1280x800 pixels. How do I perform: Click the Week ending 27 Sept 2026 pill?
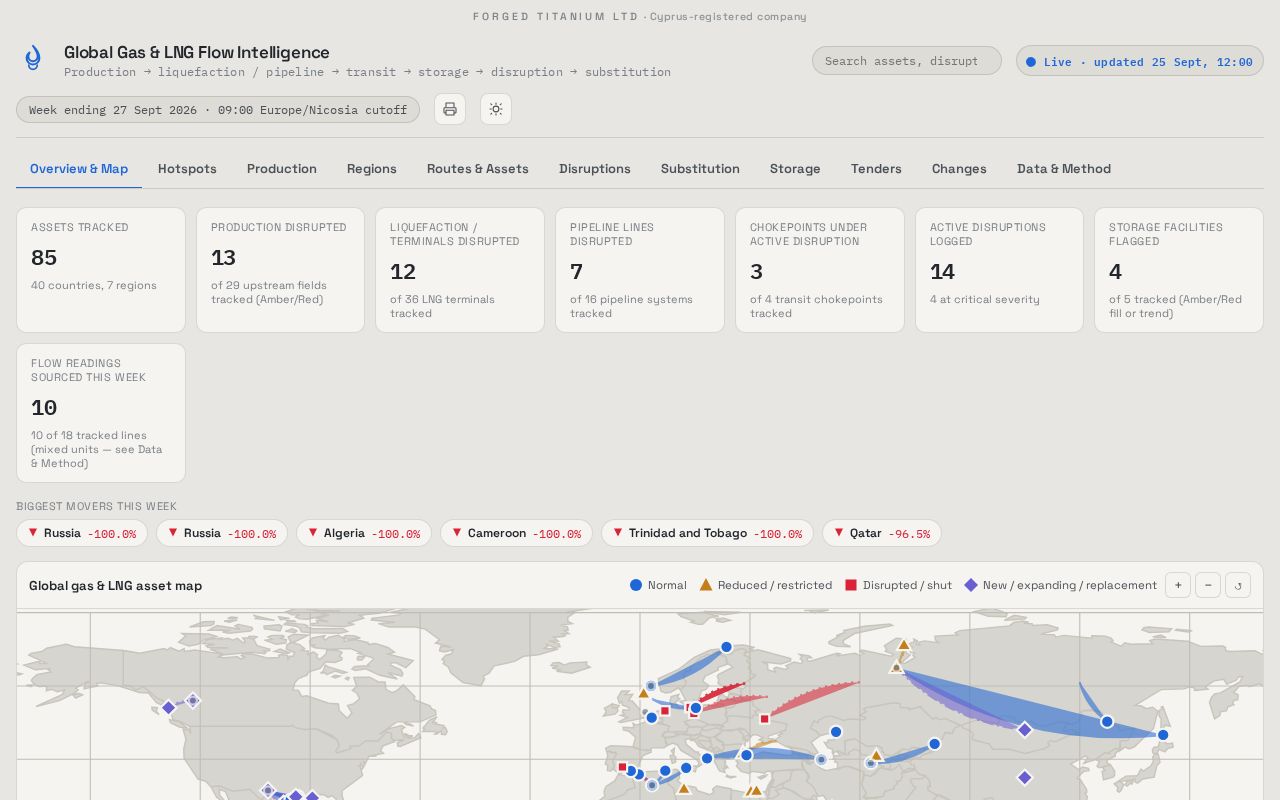[218, 110]
